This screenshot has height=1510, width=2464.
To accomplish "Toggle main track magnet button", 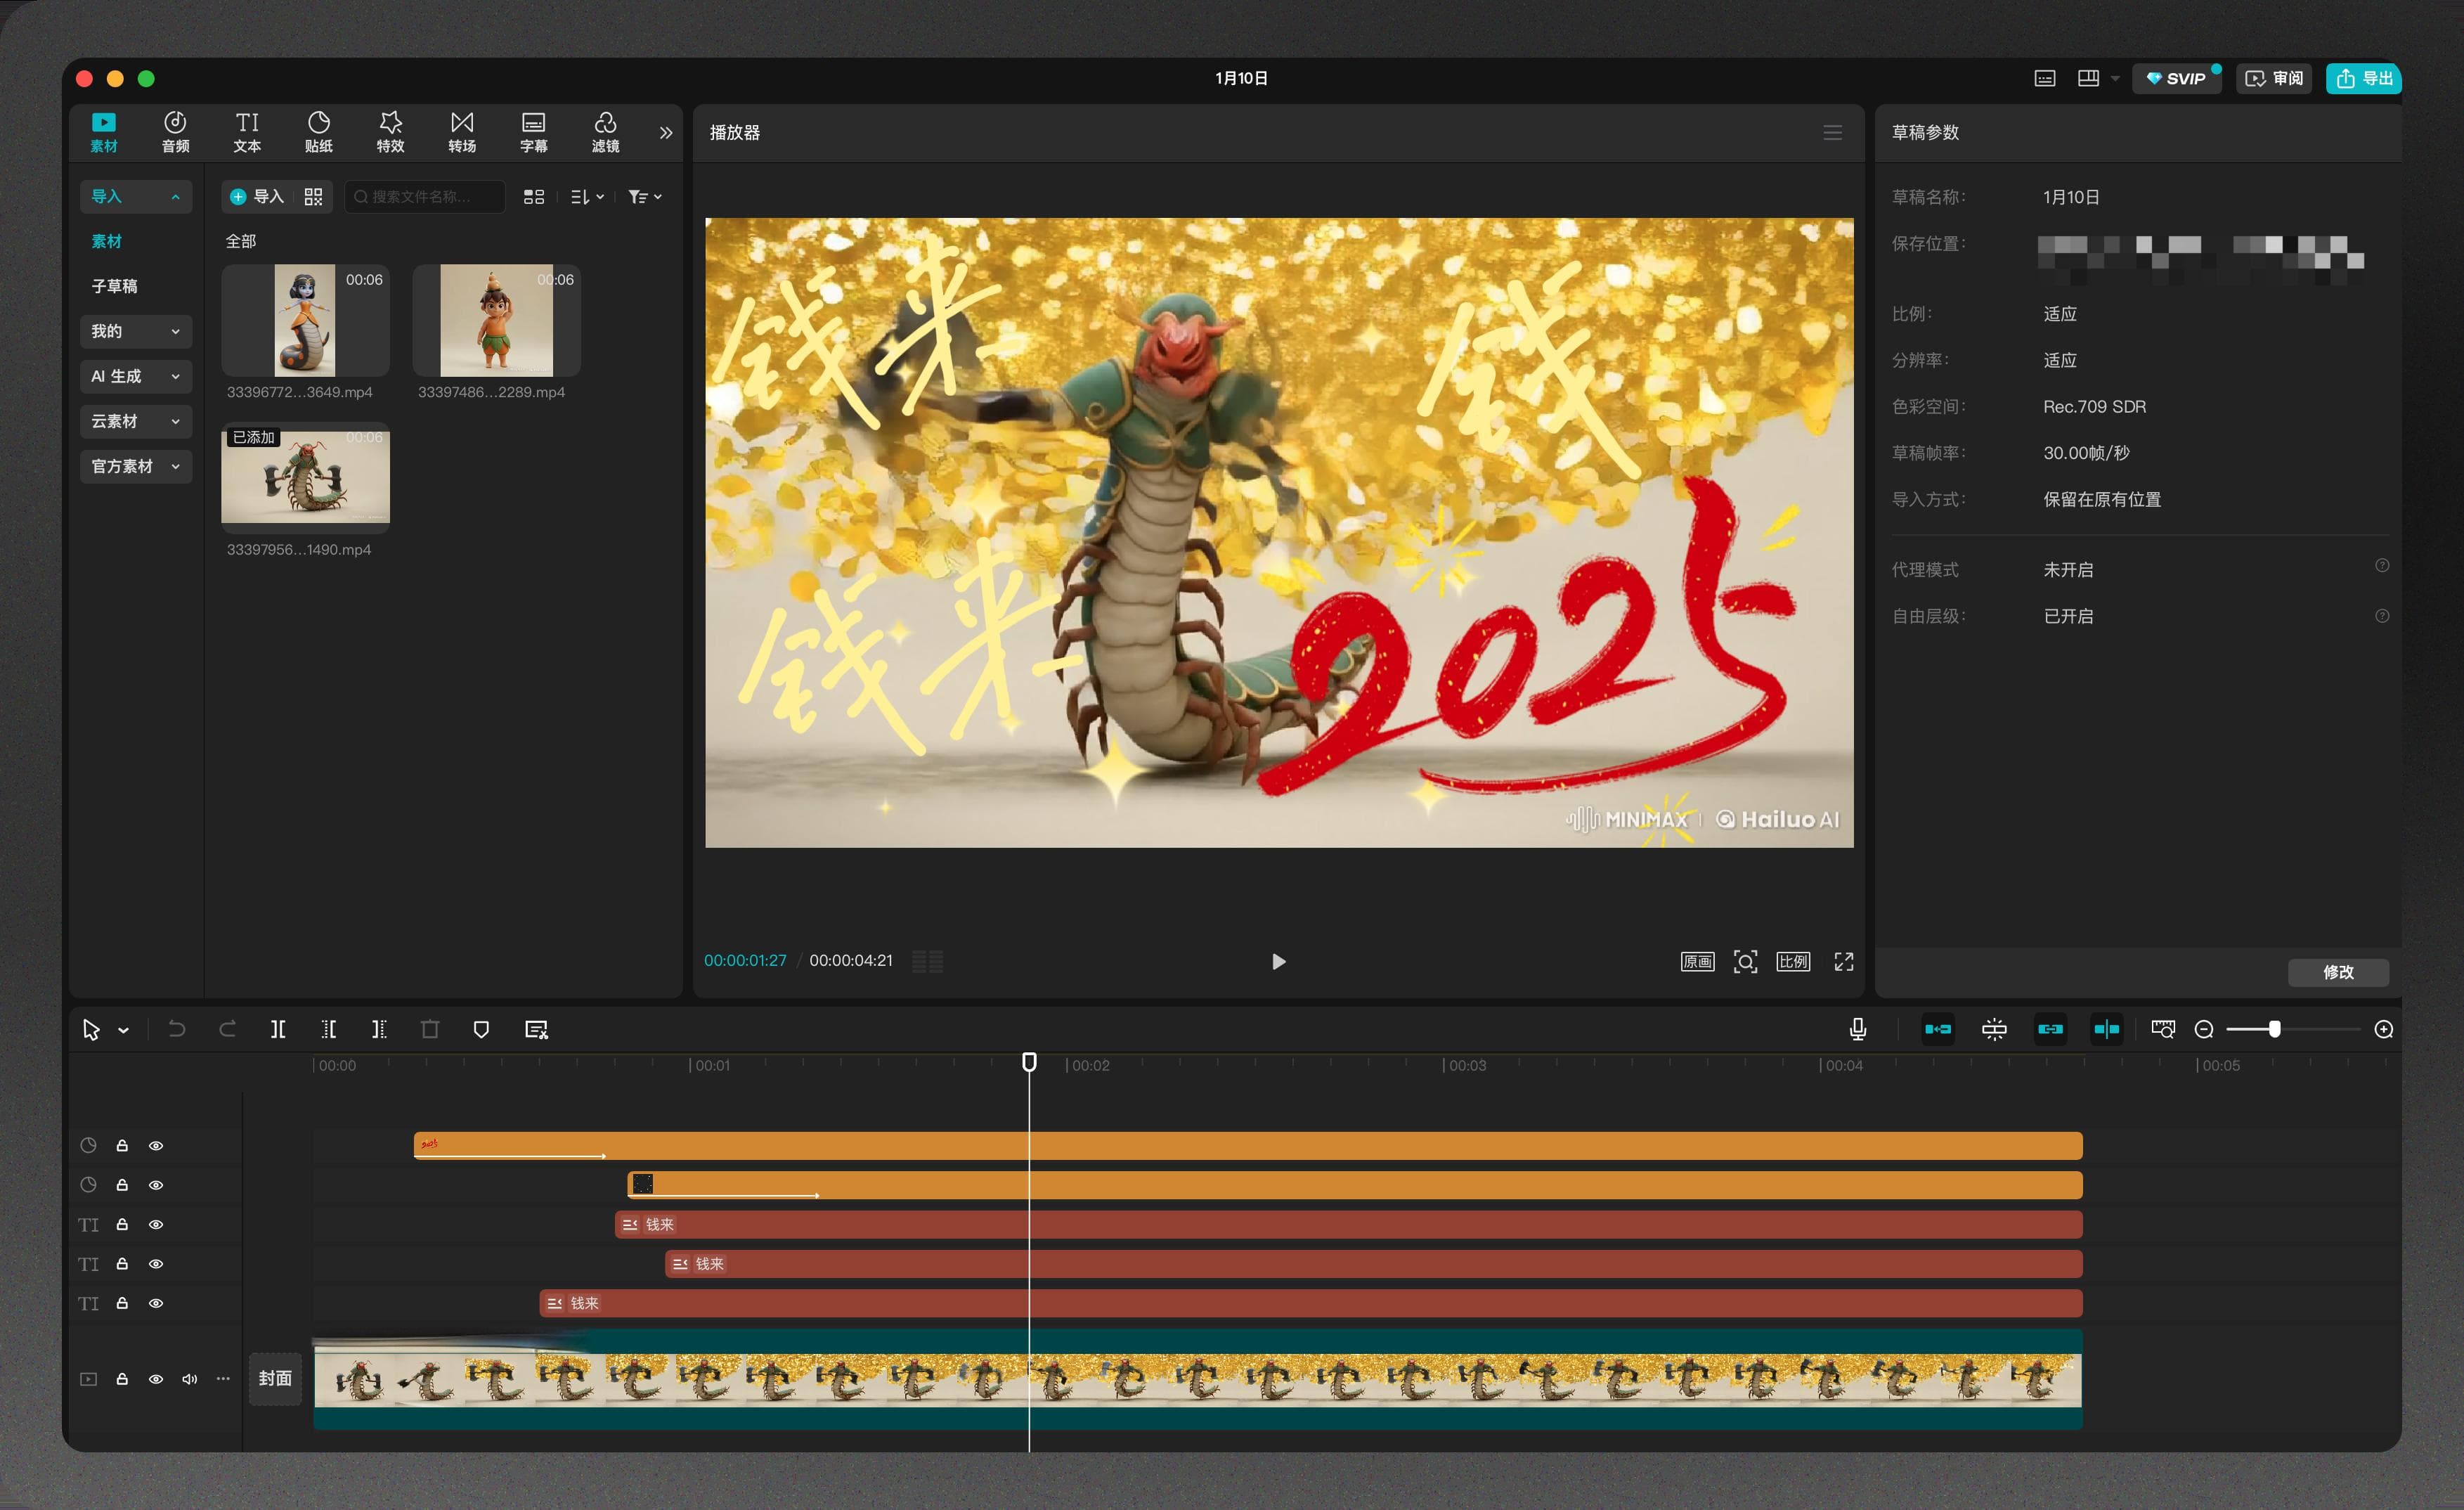I will [1938, 1029].
